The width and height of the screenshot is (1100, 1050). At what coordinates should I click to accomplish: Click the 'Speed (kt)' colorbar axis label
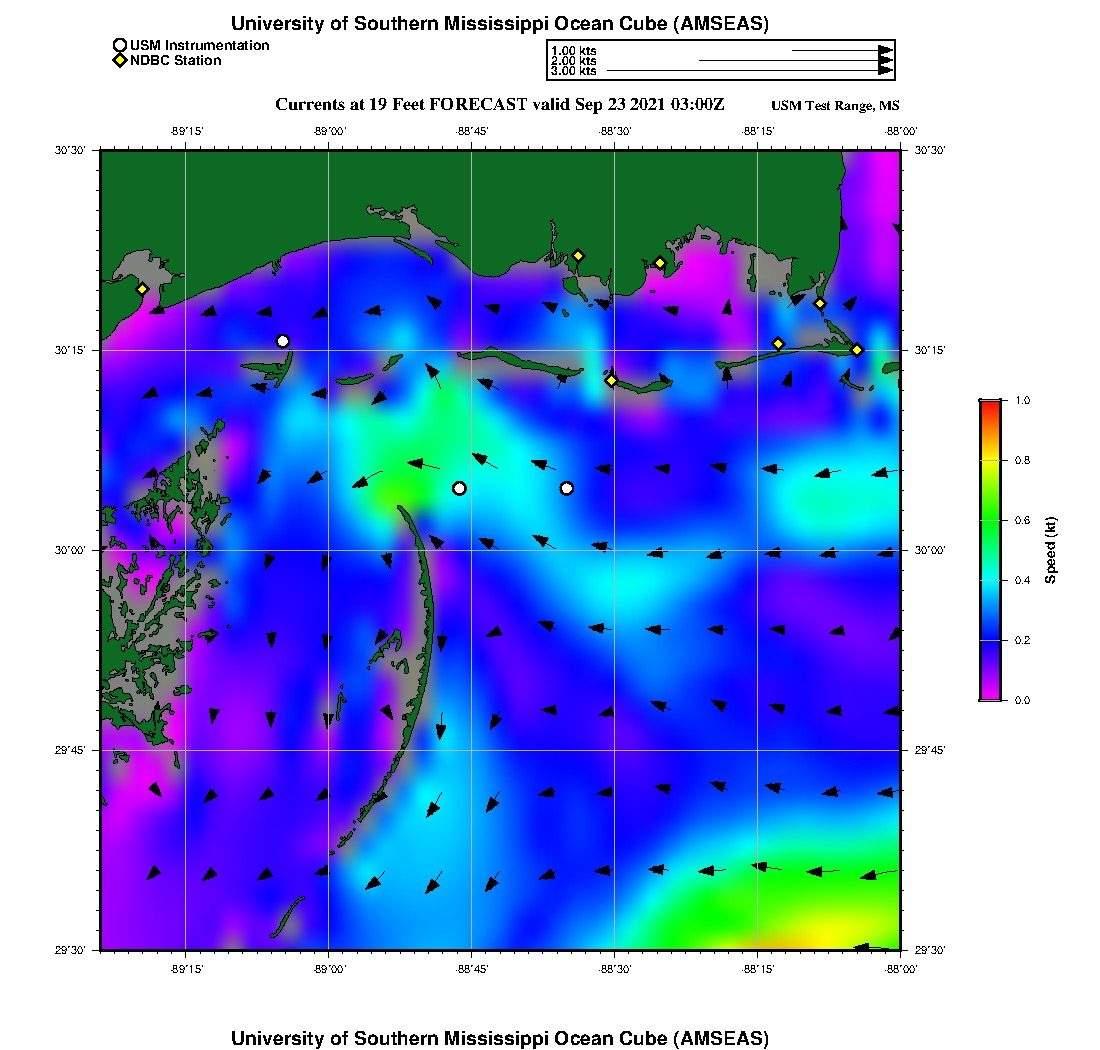(x=1051, y=550)
